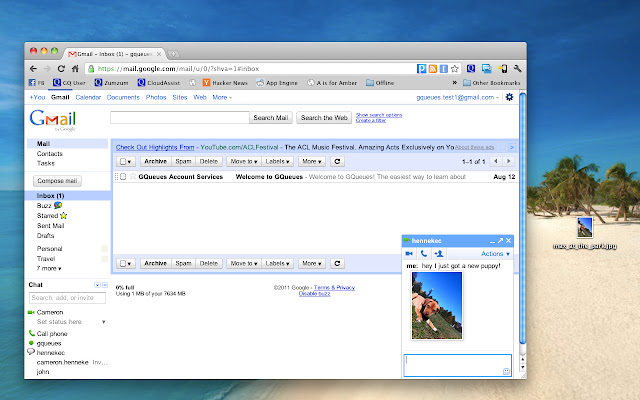Open Calendar from the Google bar

click(87, 97)
